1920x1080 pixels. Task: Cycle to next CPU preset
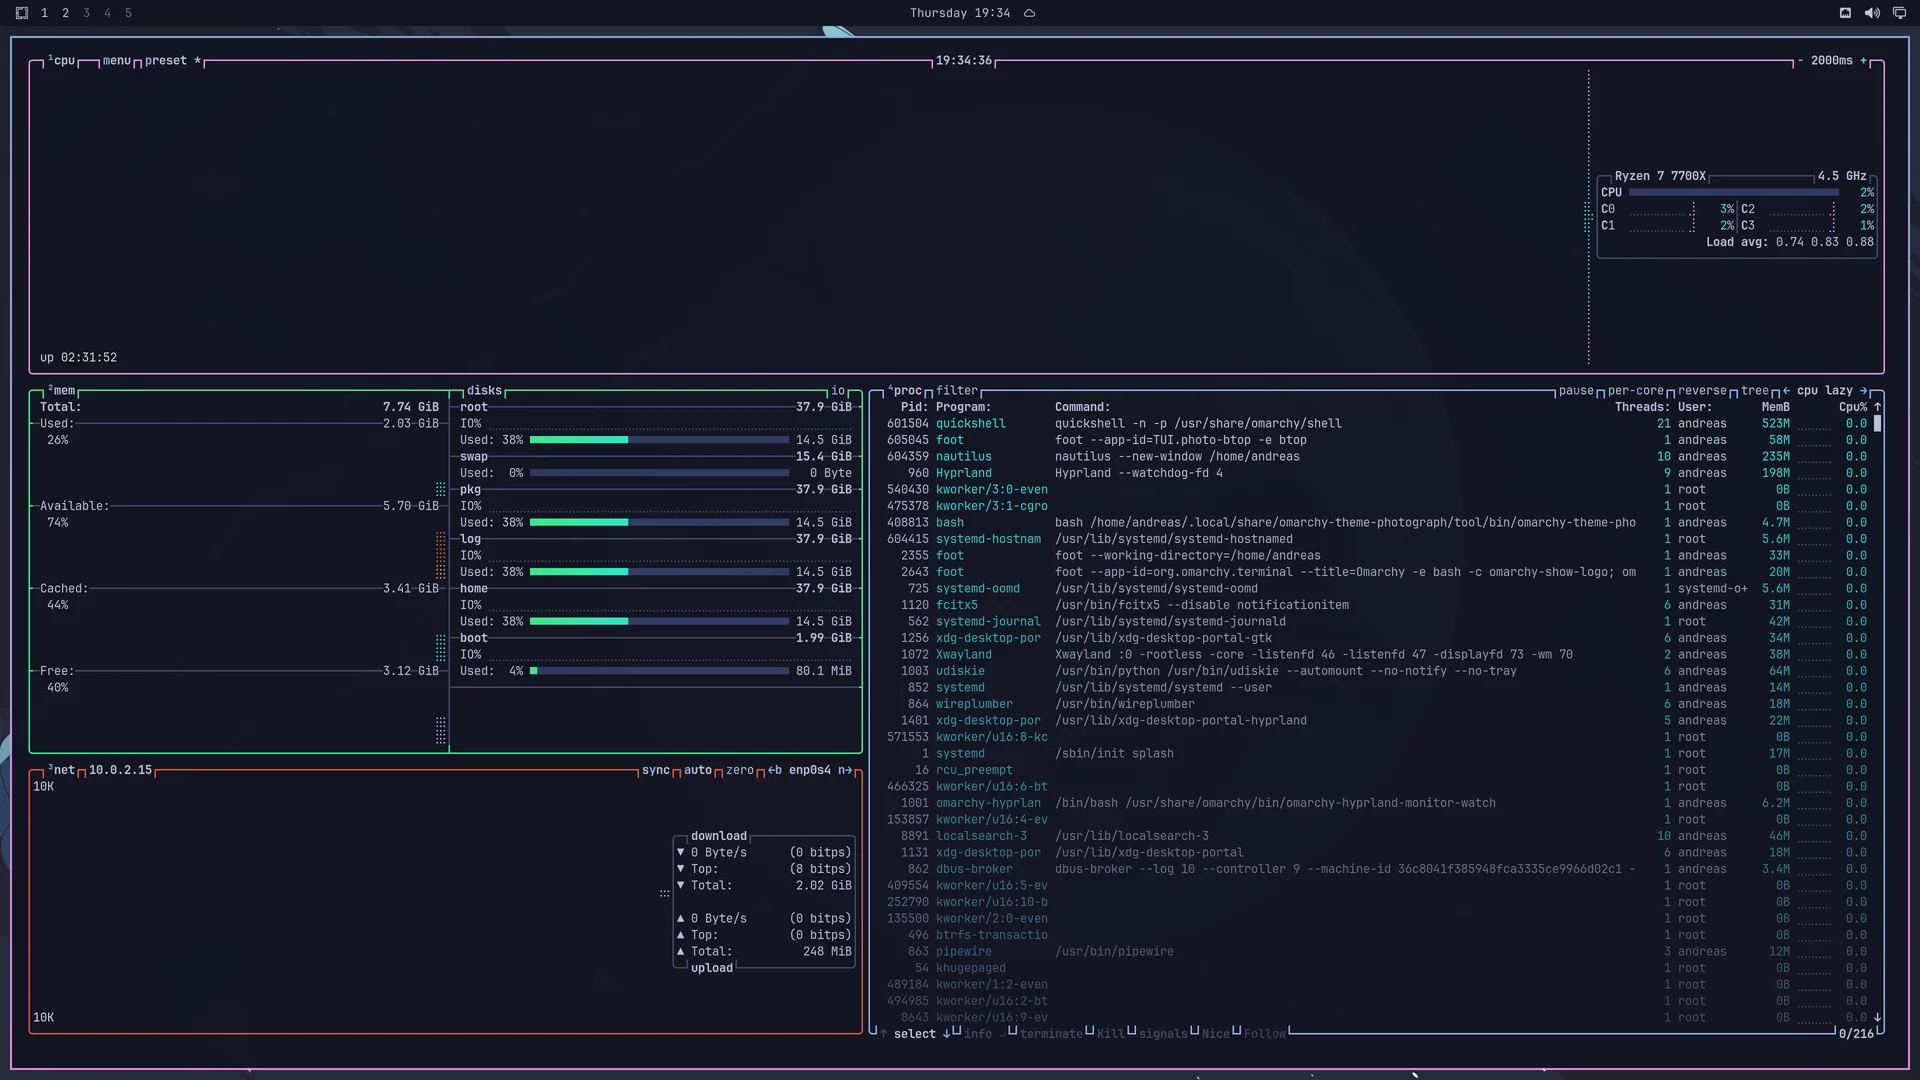166,61
